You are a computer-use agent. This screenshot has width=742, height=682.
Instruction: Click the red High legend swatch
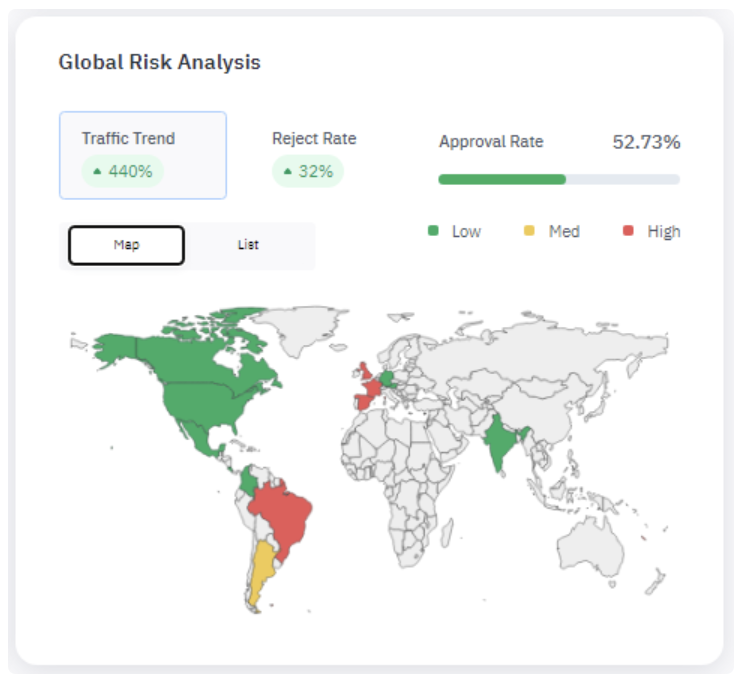tap(628, 231)
